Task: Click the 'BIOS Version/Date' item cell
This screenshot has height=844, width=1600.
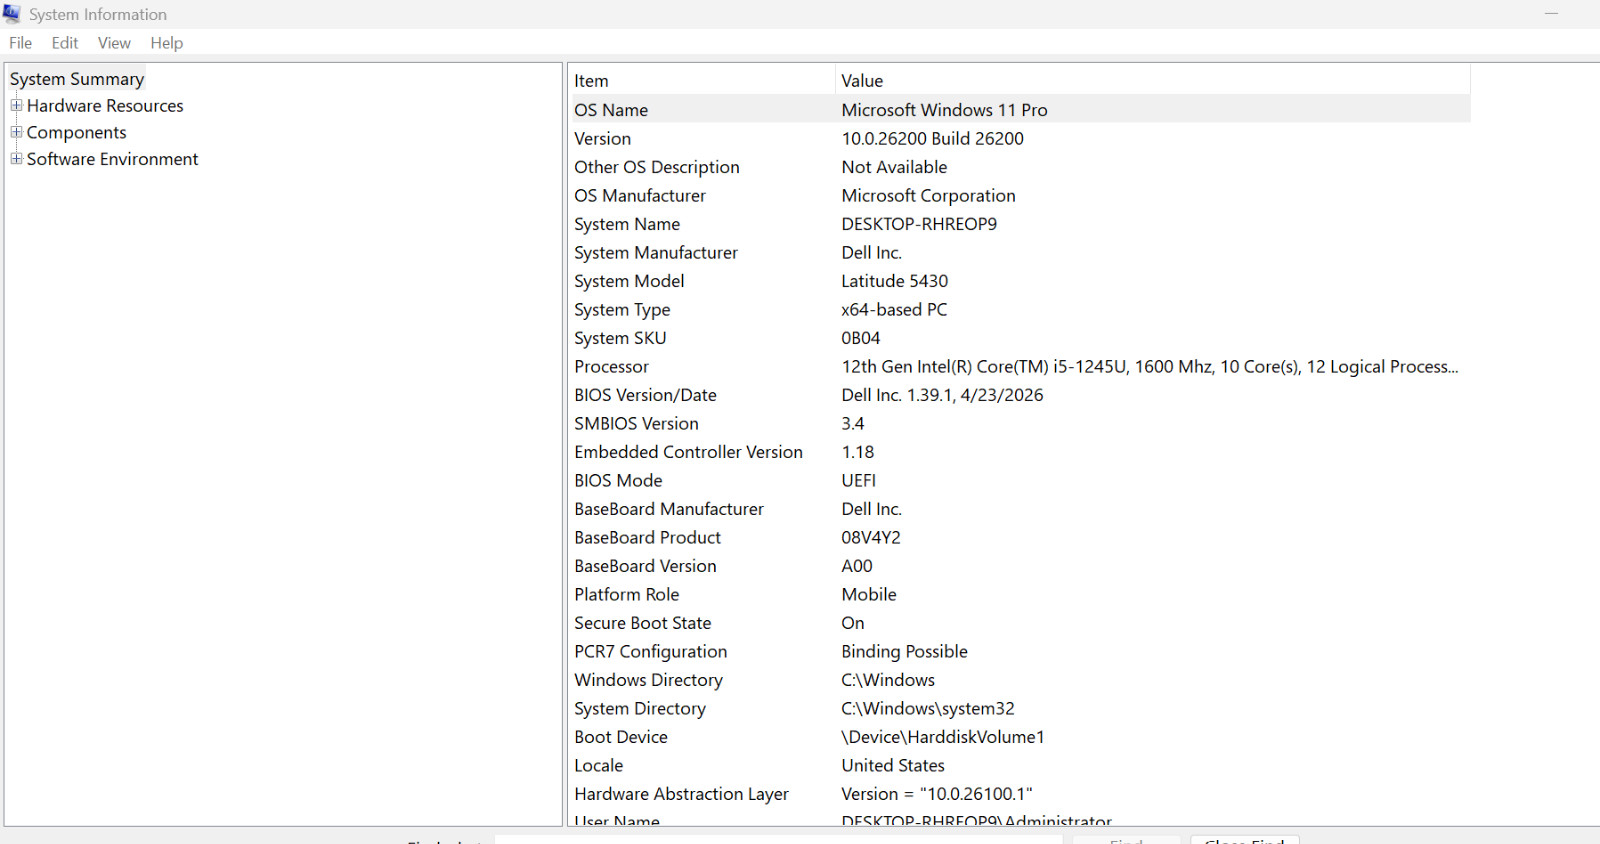Action: coord(645,395)
